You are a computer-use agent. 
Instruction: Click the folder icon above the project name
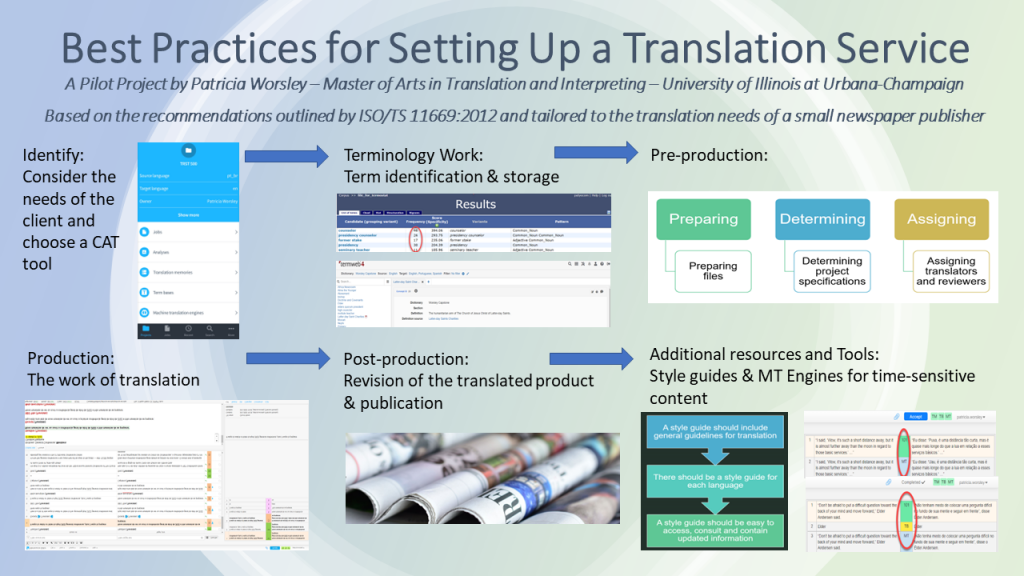click(x=188, y=150)
